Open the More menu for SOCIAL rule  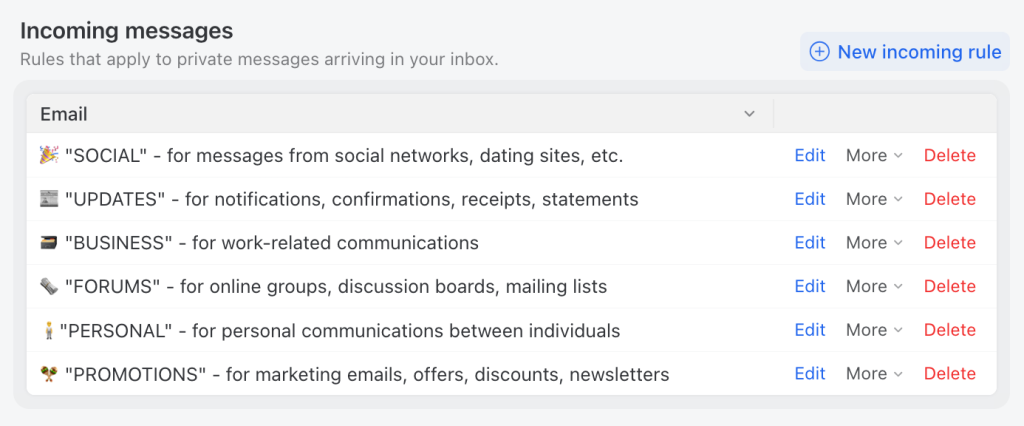(x=874, y=155)
